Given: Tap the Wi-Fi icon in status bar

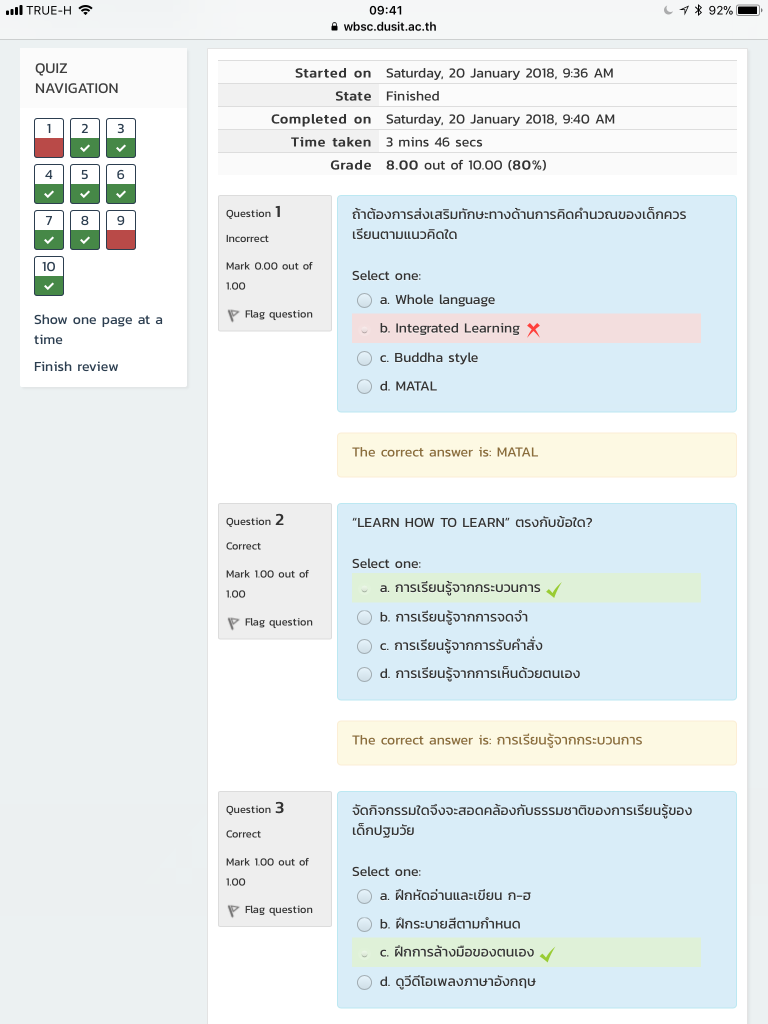Looking at the screenshot, I should pos(85,10).
